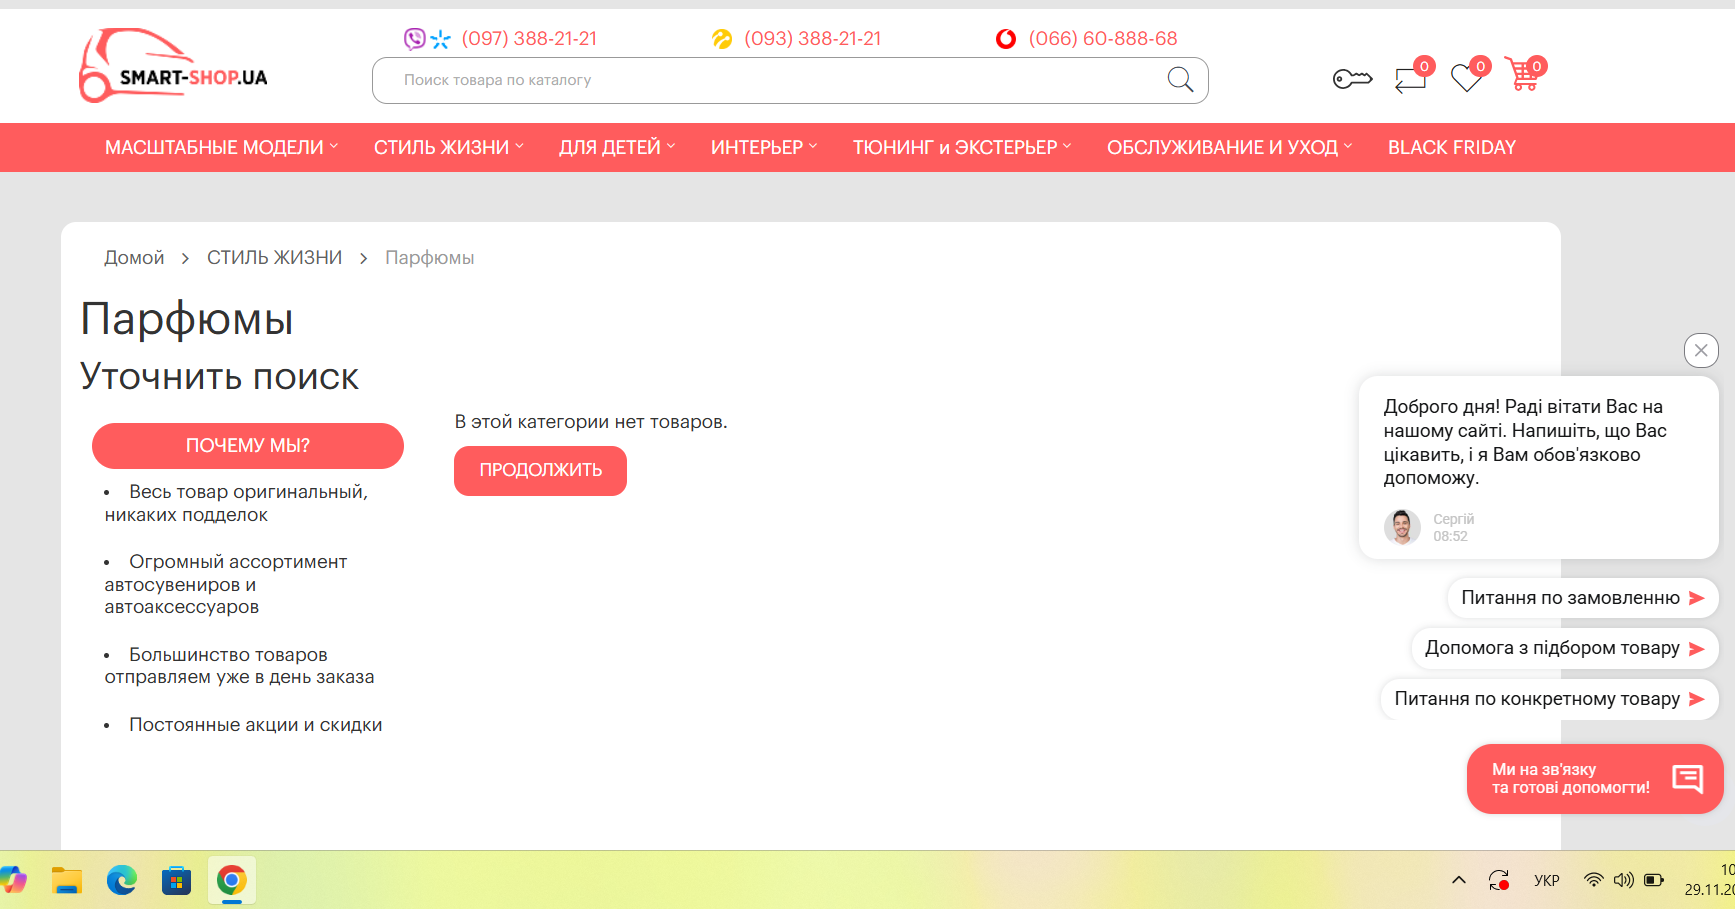Open account login via key icon
1735x909 pixels.
coord(1352,78)
